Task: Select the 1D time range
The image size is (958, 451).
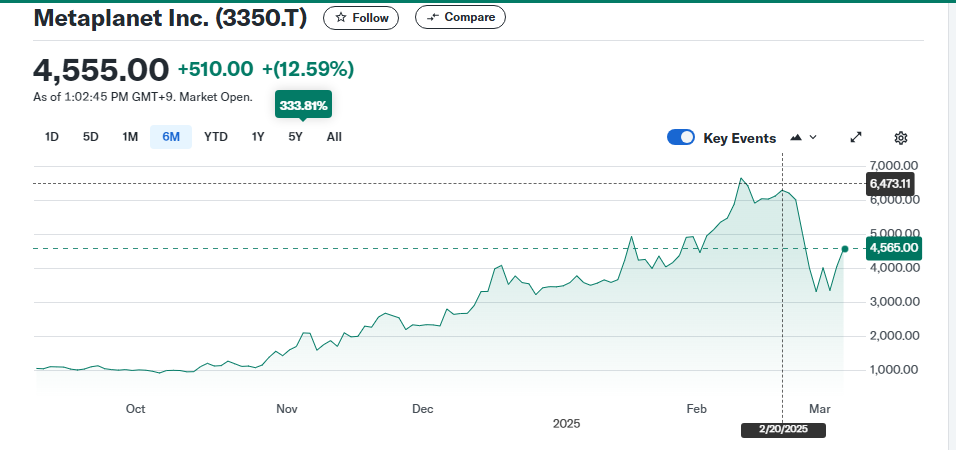Action: pyautogui.click(x=52, y=137)
